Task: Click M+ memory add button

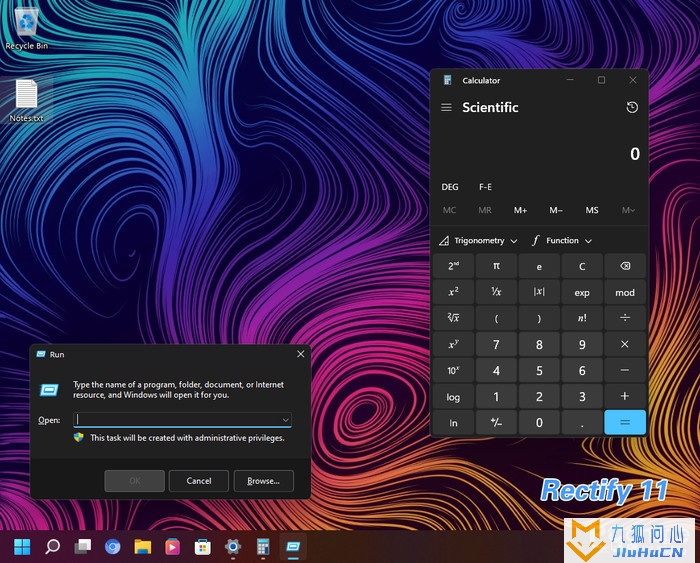Action: click(x=521, y=210)
